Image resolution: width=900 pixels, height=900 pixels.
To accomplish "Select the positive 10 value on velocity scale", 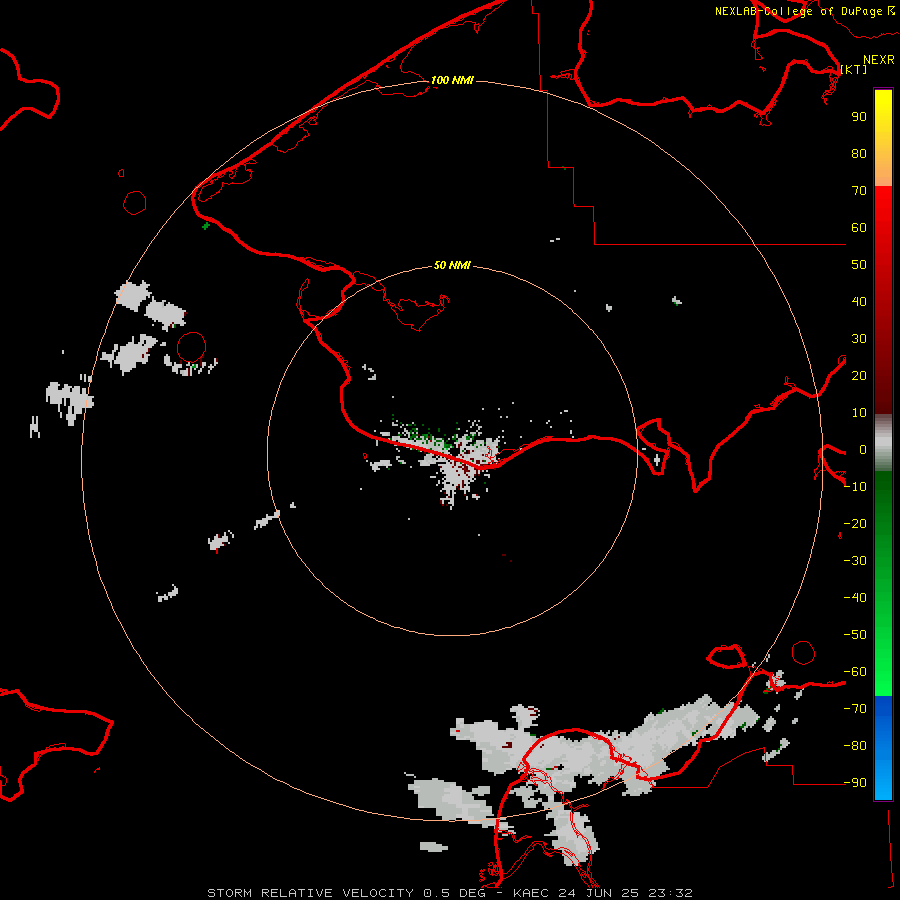I will (x=859, y=413).
